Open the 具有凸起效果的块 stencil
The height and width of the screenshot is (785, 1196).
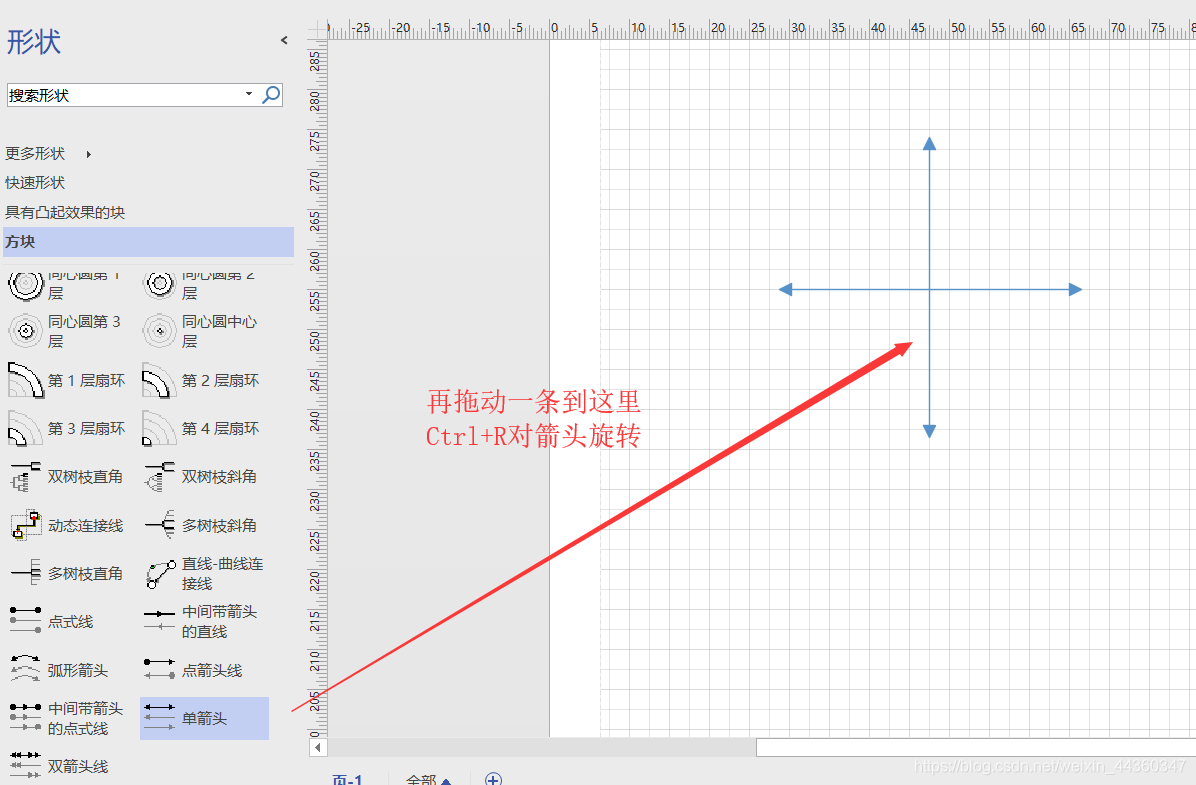tap(65, 212)
